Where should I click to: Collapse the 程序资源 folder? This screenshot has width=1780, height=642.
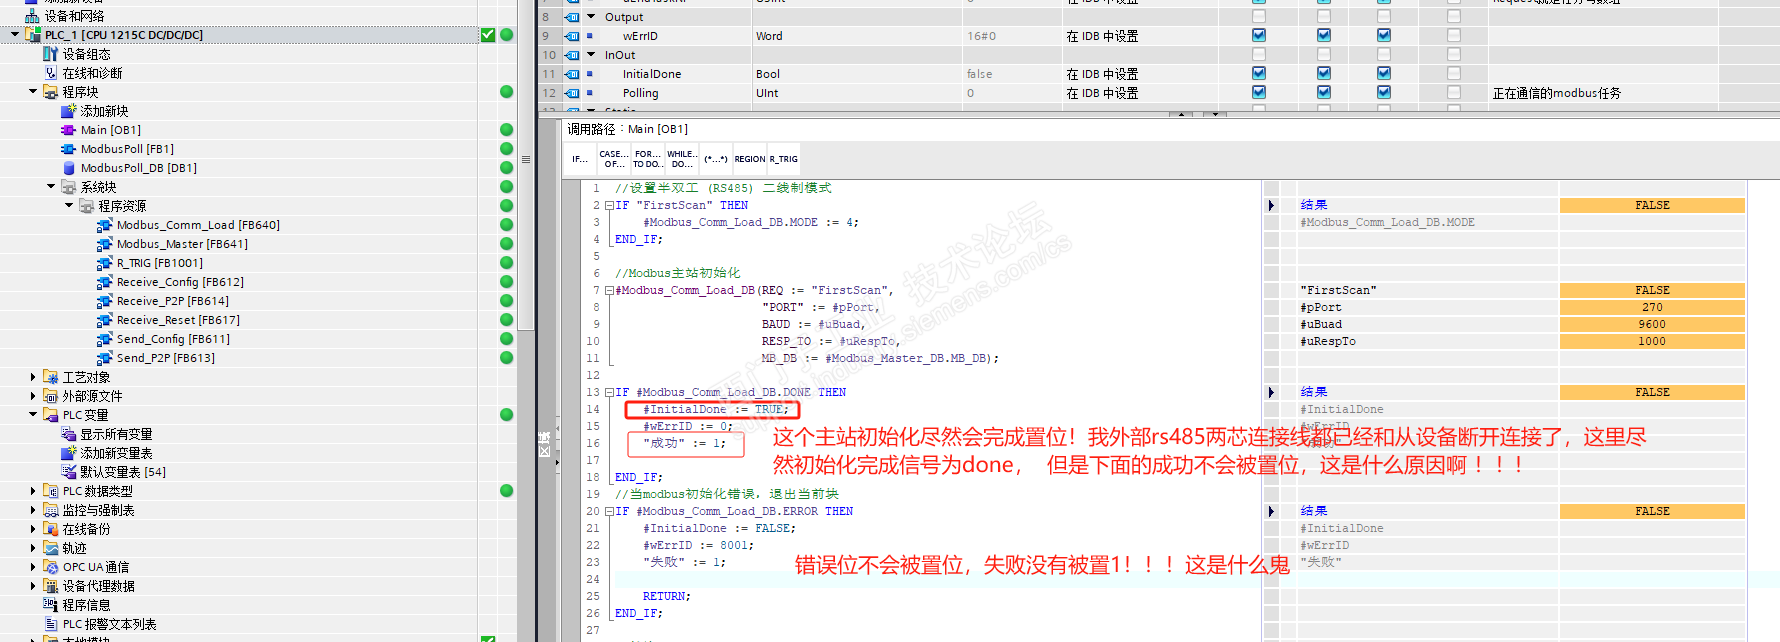point(69,206)
